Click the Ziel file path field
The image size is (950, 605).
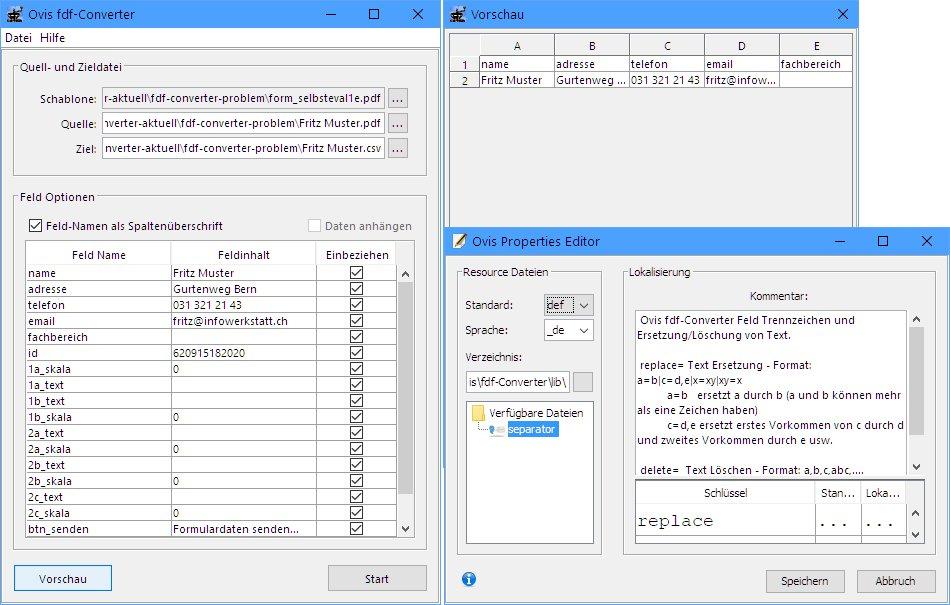click(243, 149)
